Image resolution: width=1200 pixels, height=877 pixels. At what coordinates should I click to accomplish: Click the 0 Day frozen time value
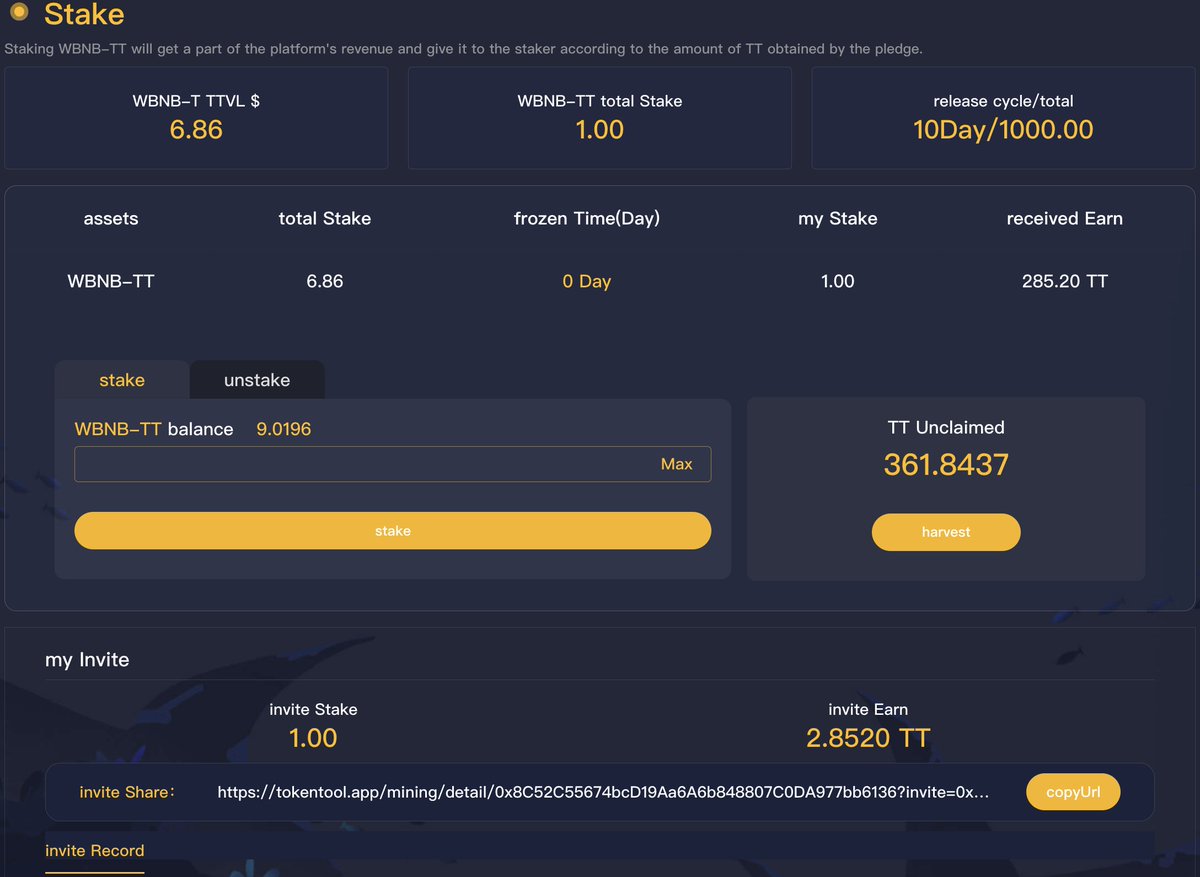click(x=587, y=281)
